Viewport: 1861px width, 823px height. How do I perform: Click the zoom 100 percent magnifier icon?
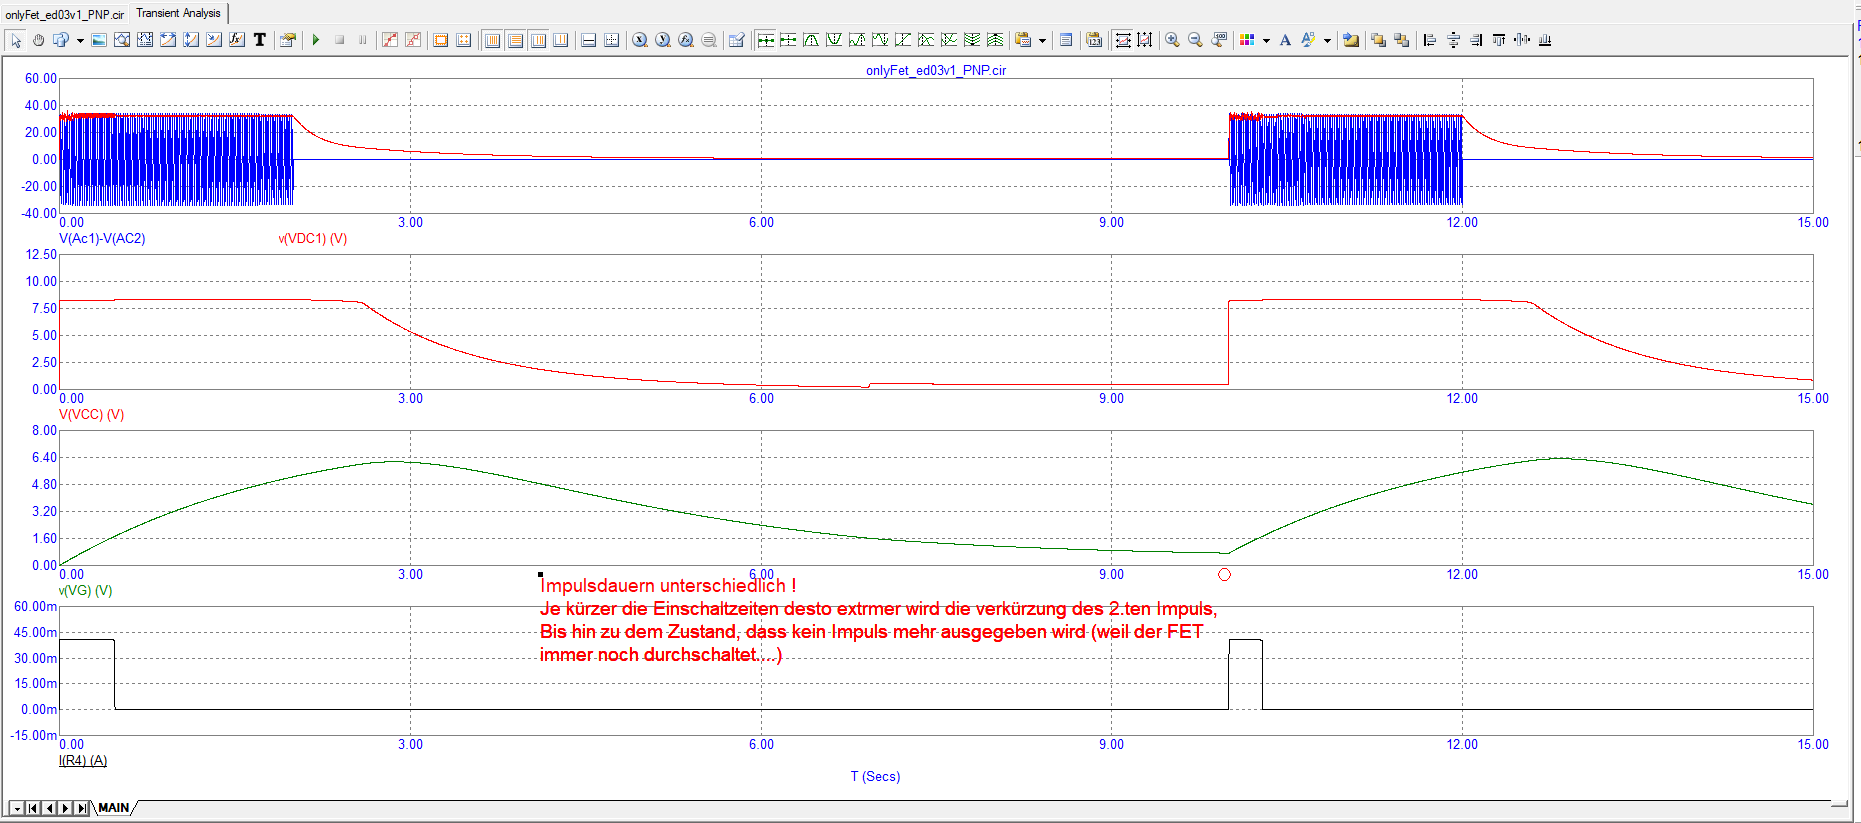(1219, 40)
